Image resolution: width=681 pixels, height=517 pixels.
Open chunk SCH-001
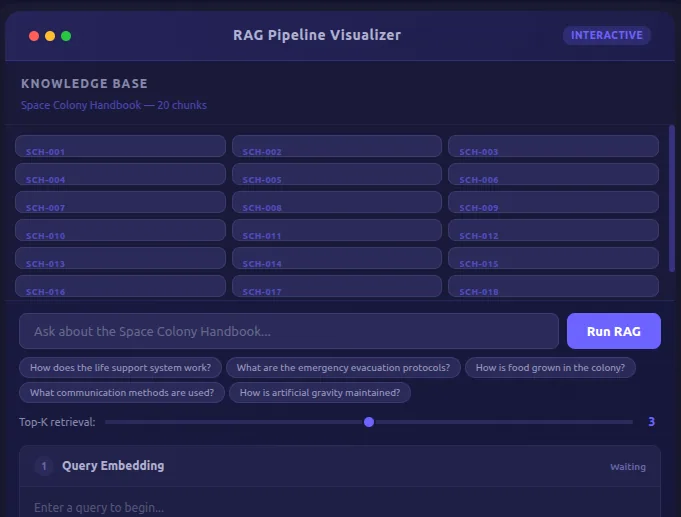click(120, 146)
